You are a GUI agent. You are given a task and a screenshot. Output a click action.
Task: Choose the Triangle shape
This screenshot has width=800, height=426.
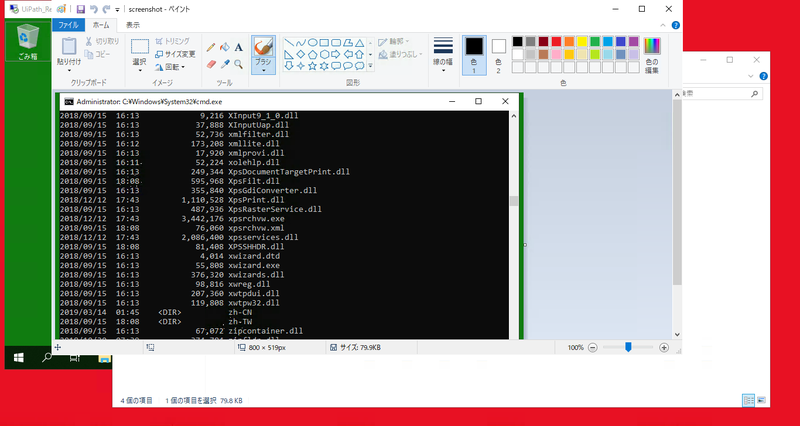click(360, 43)
